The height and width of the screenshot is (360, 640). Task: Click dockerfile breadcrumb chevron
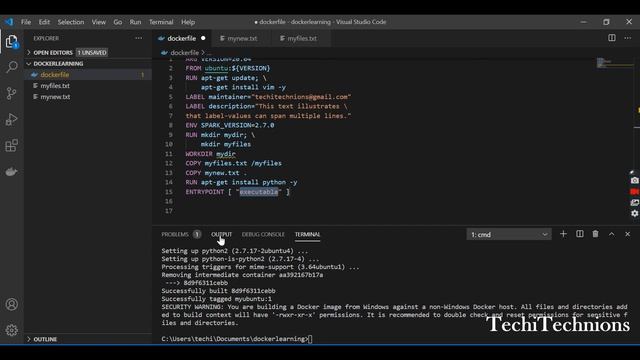203,53
